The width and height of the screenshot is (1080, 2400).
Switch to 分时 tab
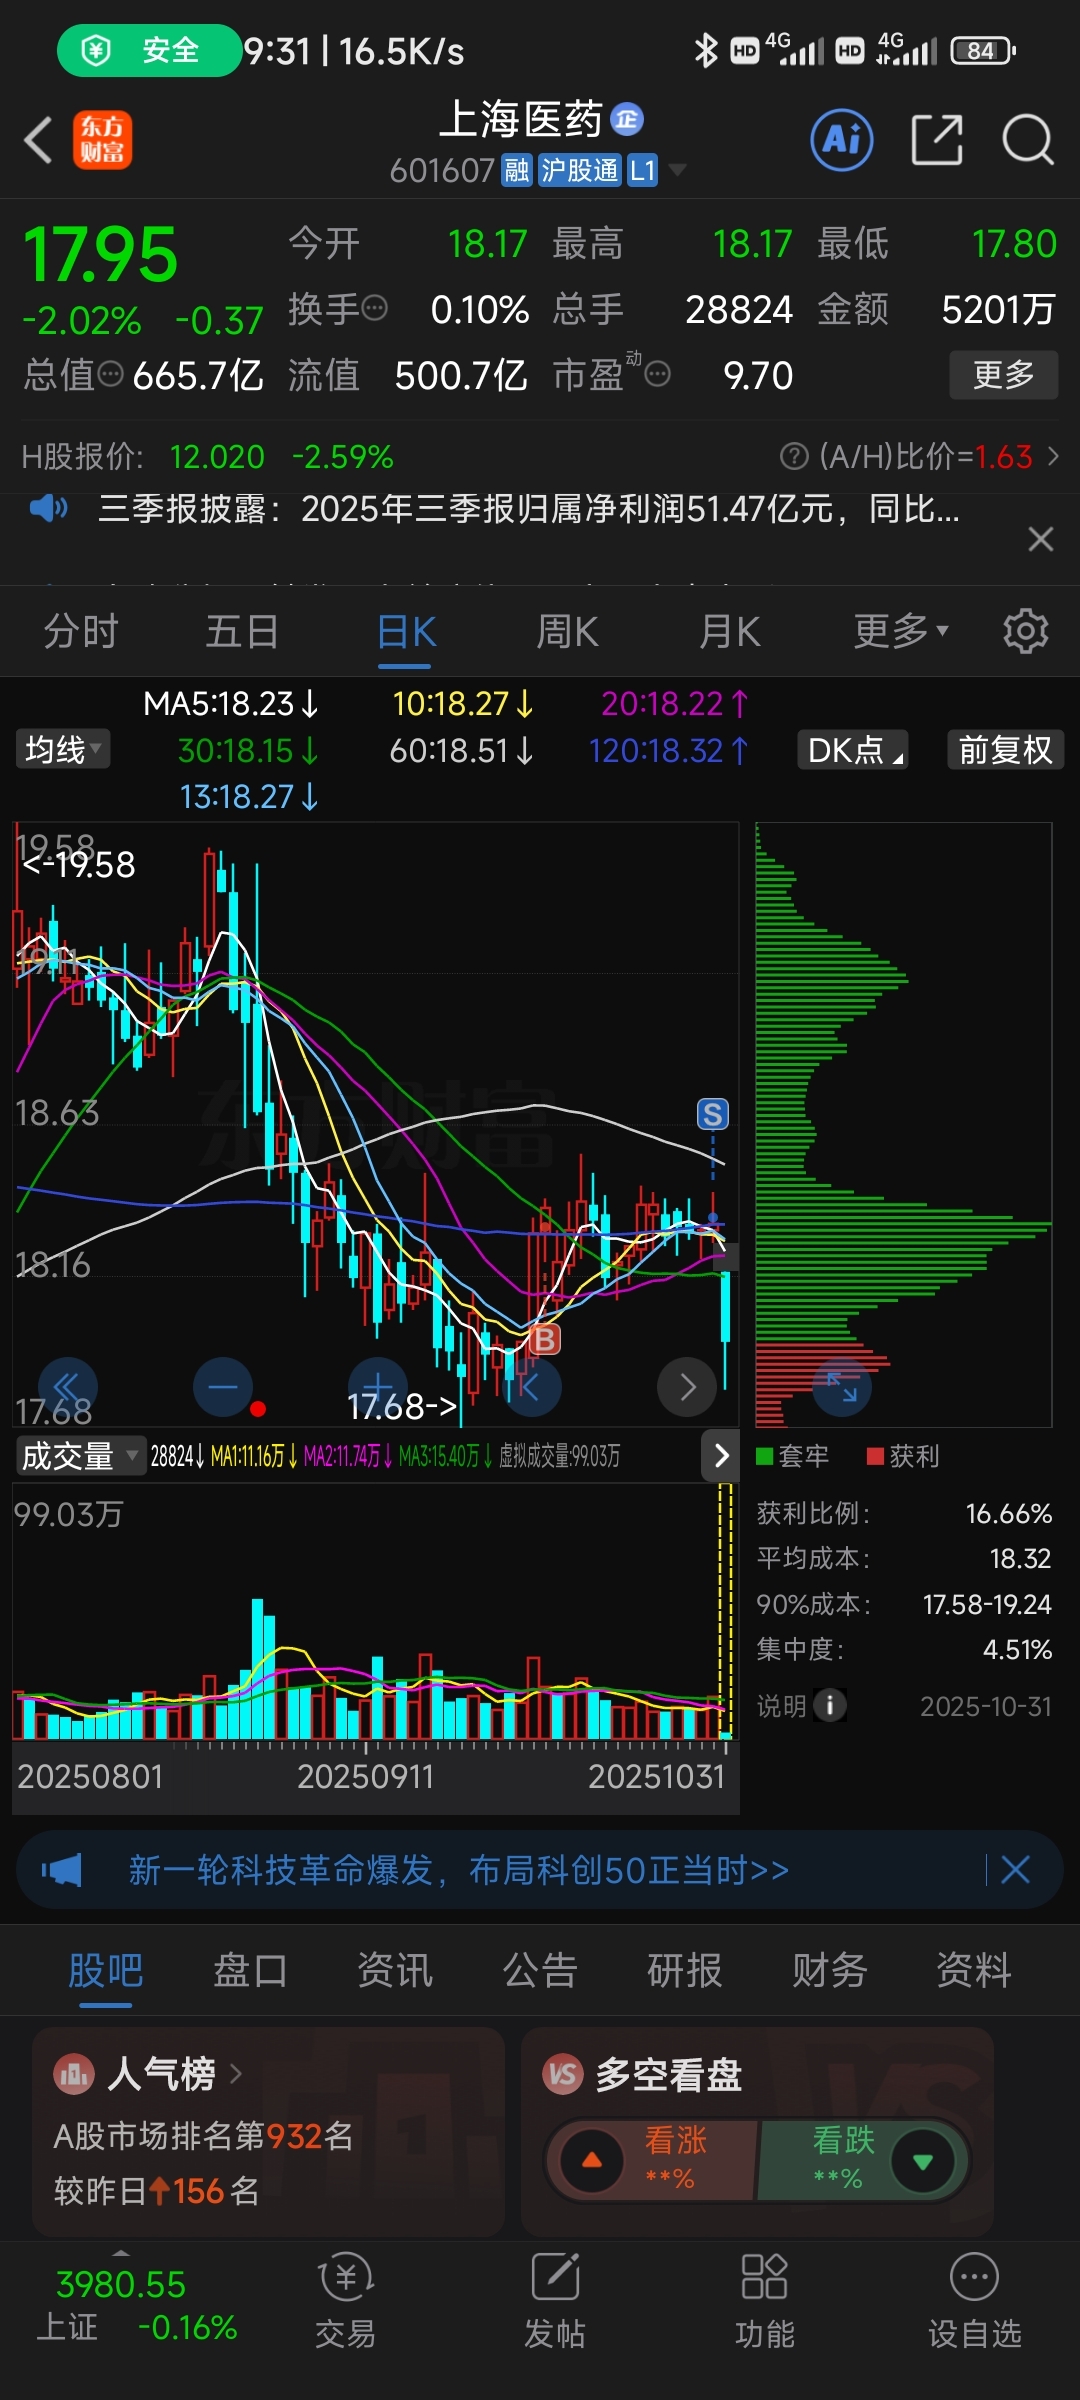click(81, 631)
